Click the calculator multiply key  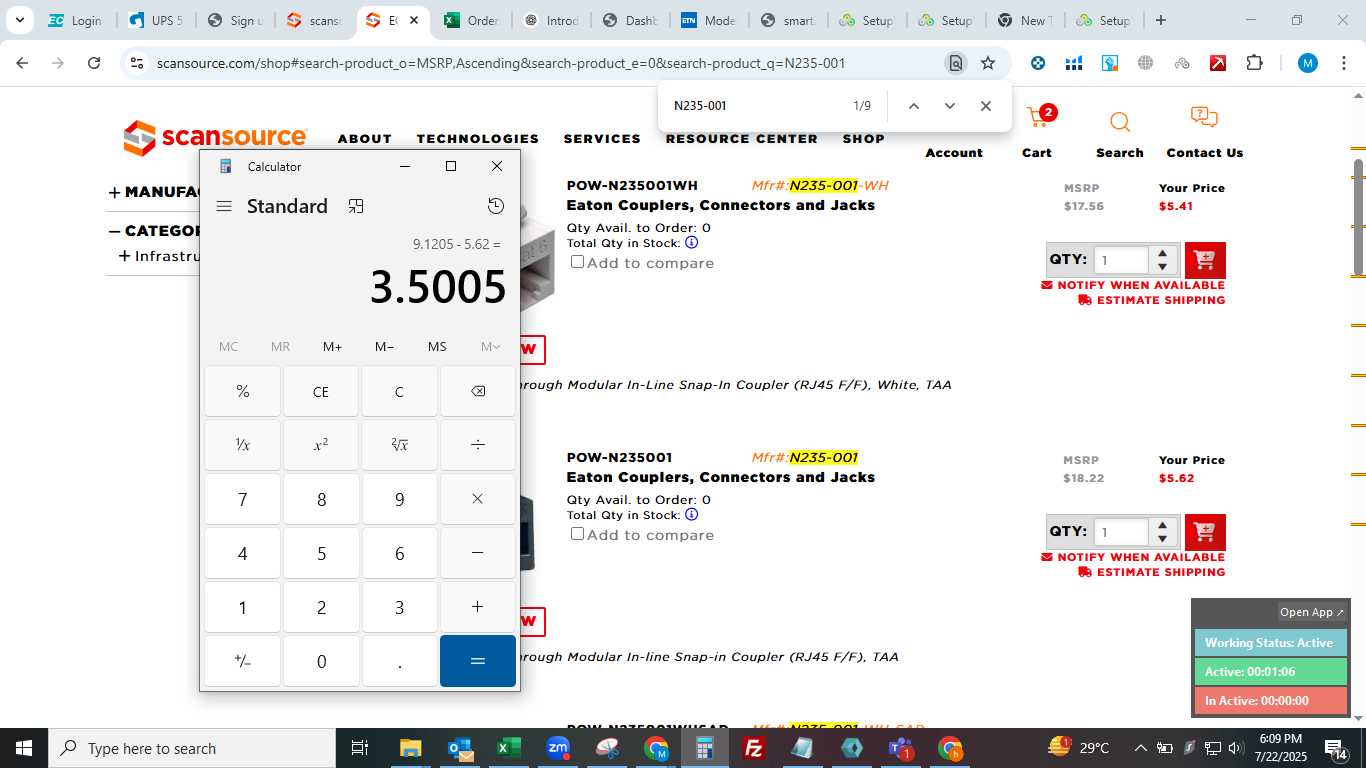click(478, 499)
